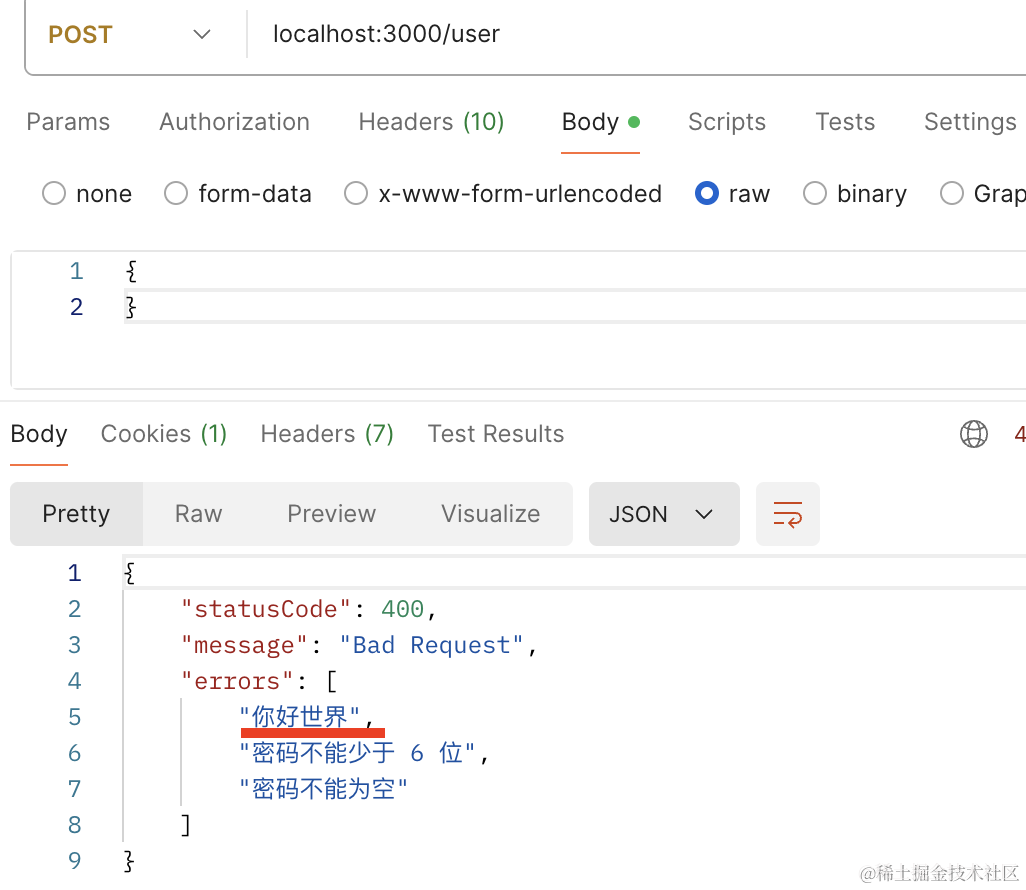The height and width of the screenshot is (890, 1026).
Task: Select the raw body radio button
Action: pos(707,194)
